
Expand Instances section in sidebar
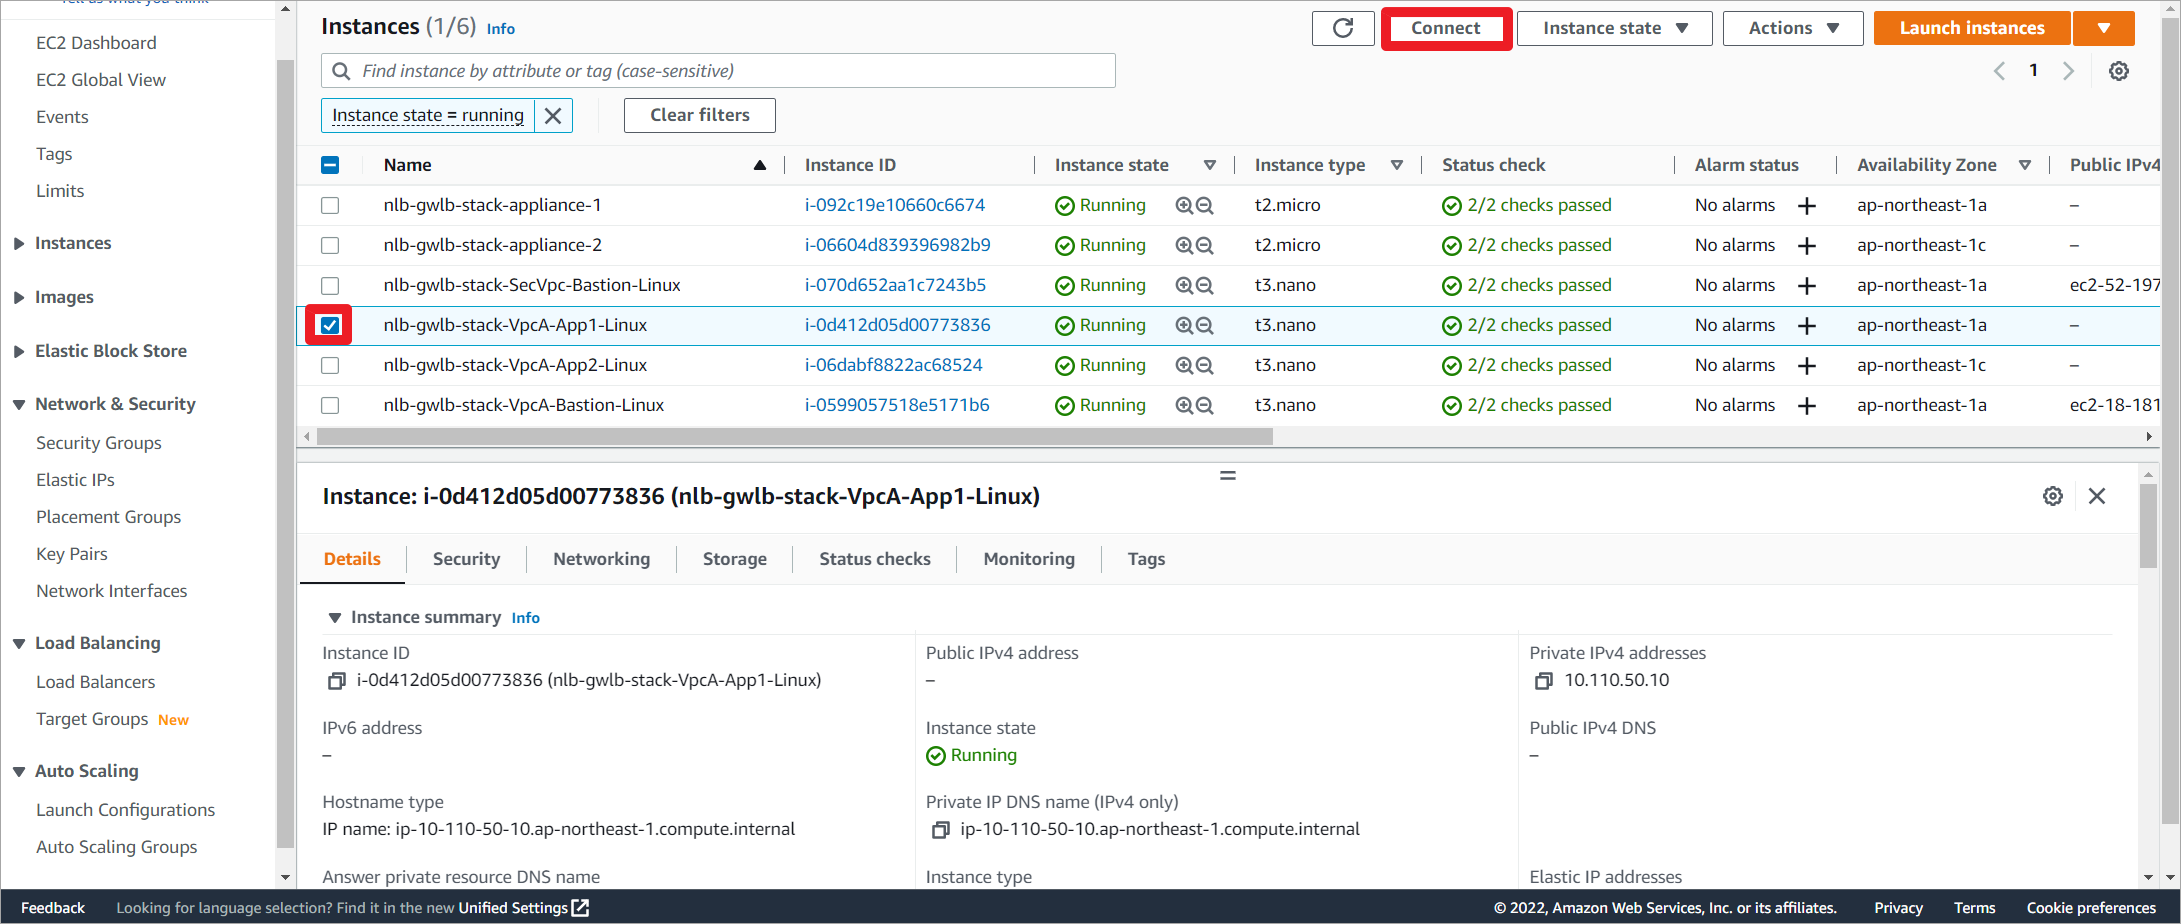(19, 243)
